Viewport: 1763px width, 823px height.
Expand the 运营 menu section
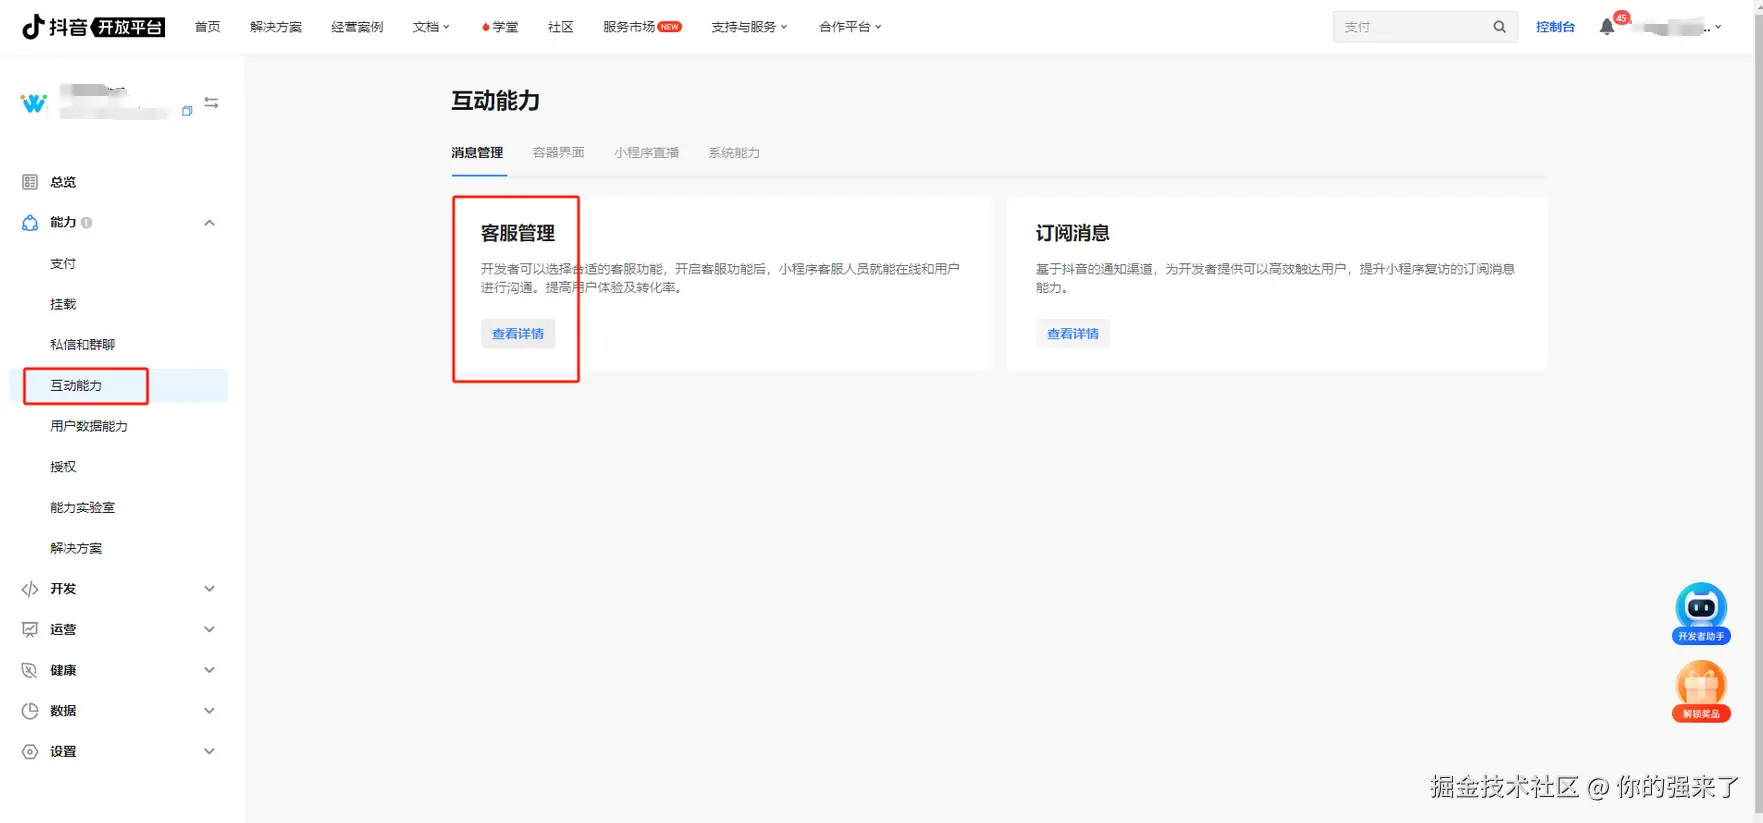click(209, 630)
